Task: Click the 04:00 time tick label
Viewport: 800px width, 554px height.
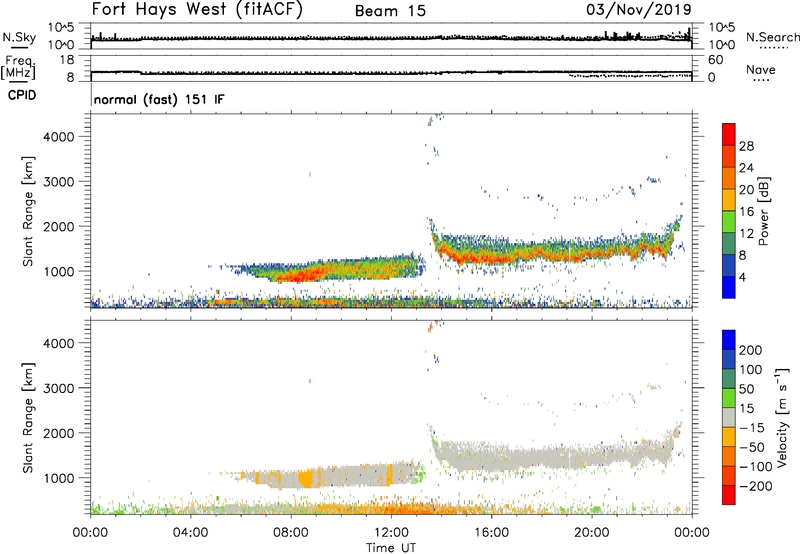Action: point(191,533)
